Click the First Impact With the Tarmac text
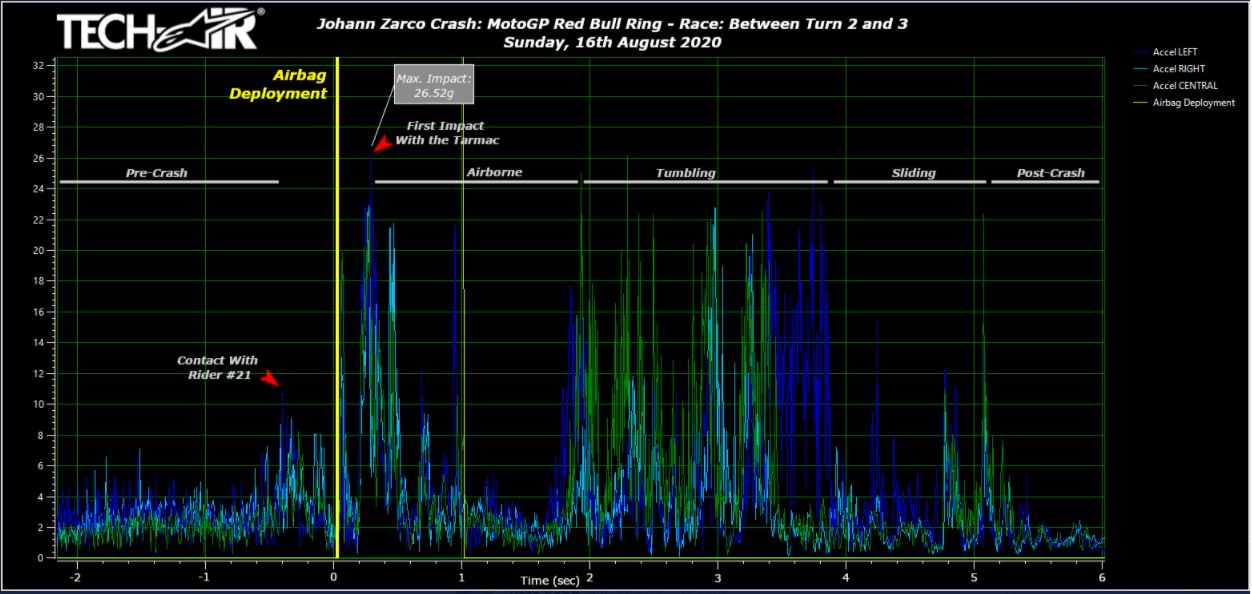The width and height of the screenshot is (1252, 594). (446, 133)
